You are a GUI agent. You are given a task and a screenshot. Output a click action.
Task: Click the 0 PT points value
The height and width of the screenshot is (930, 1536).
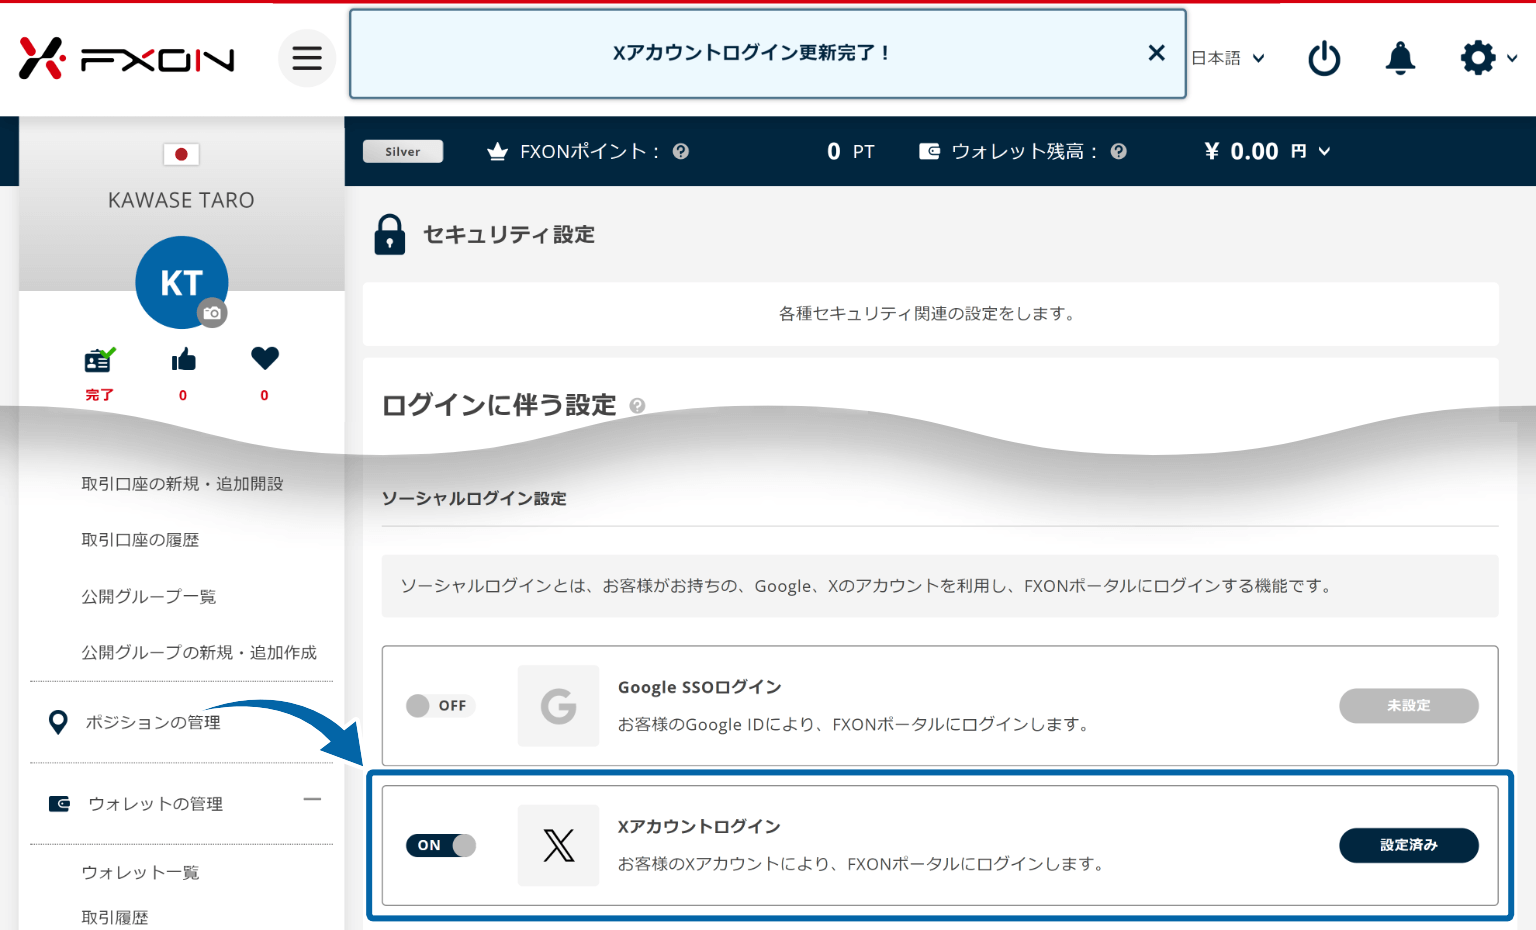point(851,151)
